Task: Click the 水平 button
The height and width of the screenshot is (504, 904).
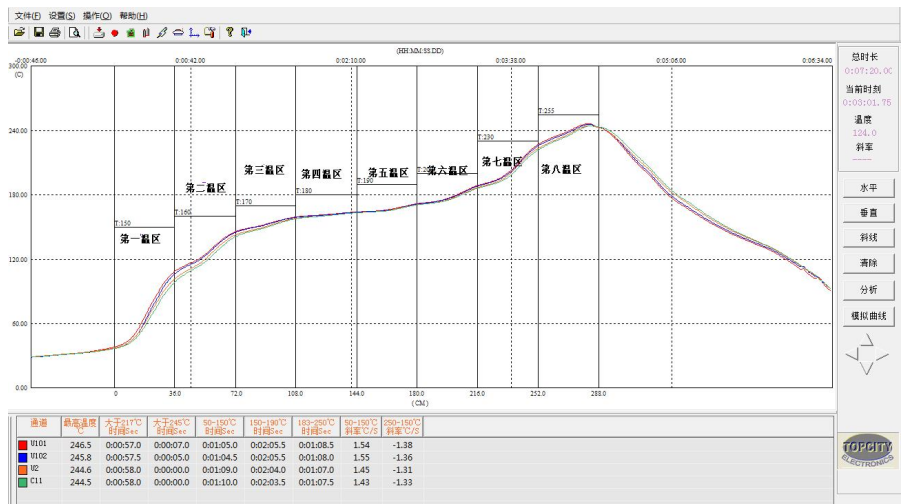Action: [868, 187]
